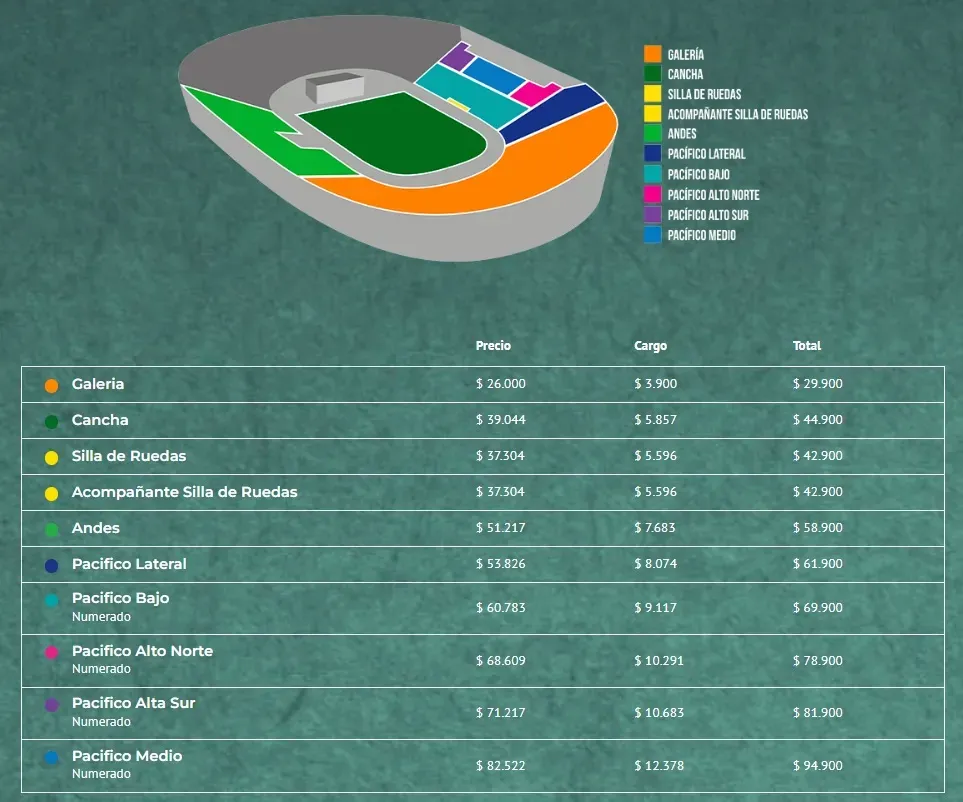Screen dimensions: 963x802
Task: Select the Galeria row in price table
Action: pos(483,384)
